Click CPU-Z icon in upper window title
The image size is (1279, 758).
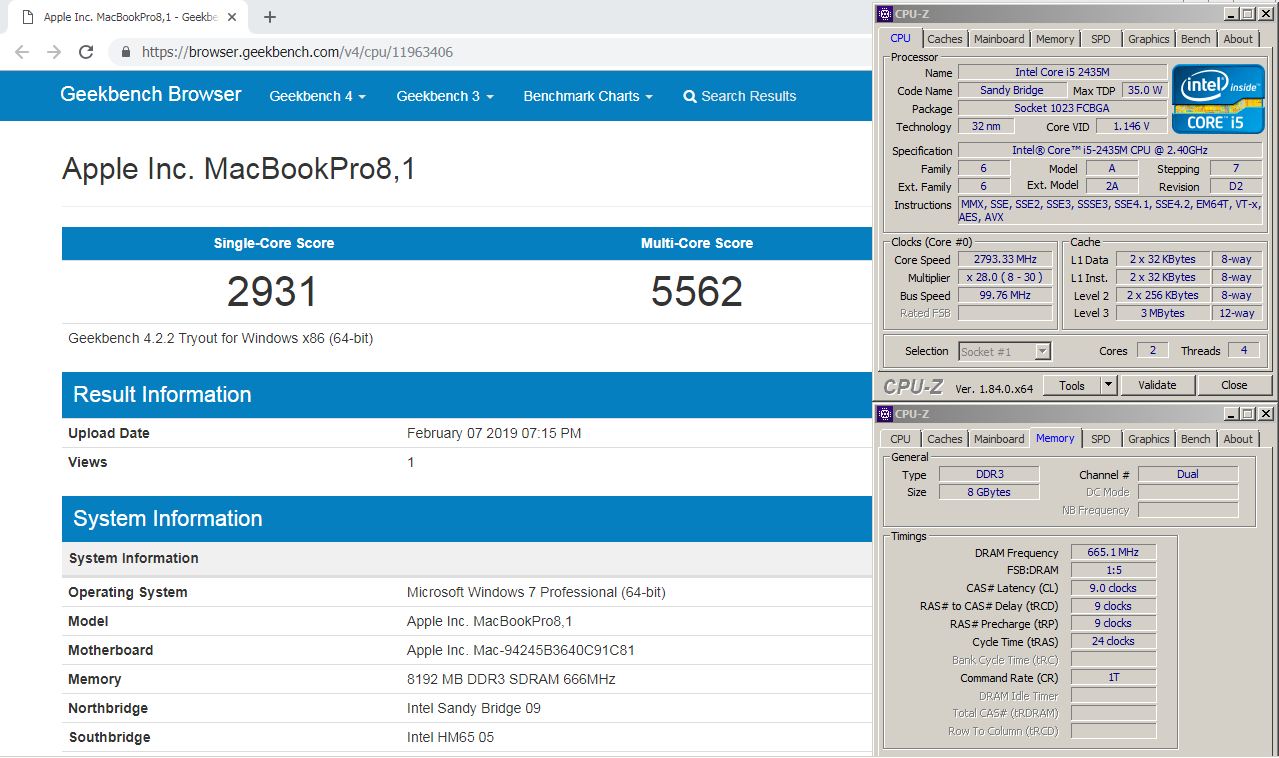point(884,13)
